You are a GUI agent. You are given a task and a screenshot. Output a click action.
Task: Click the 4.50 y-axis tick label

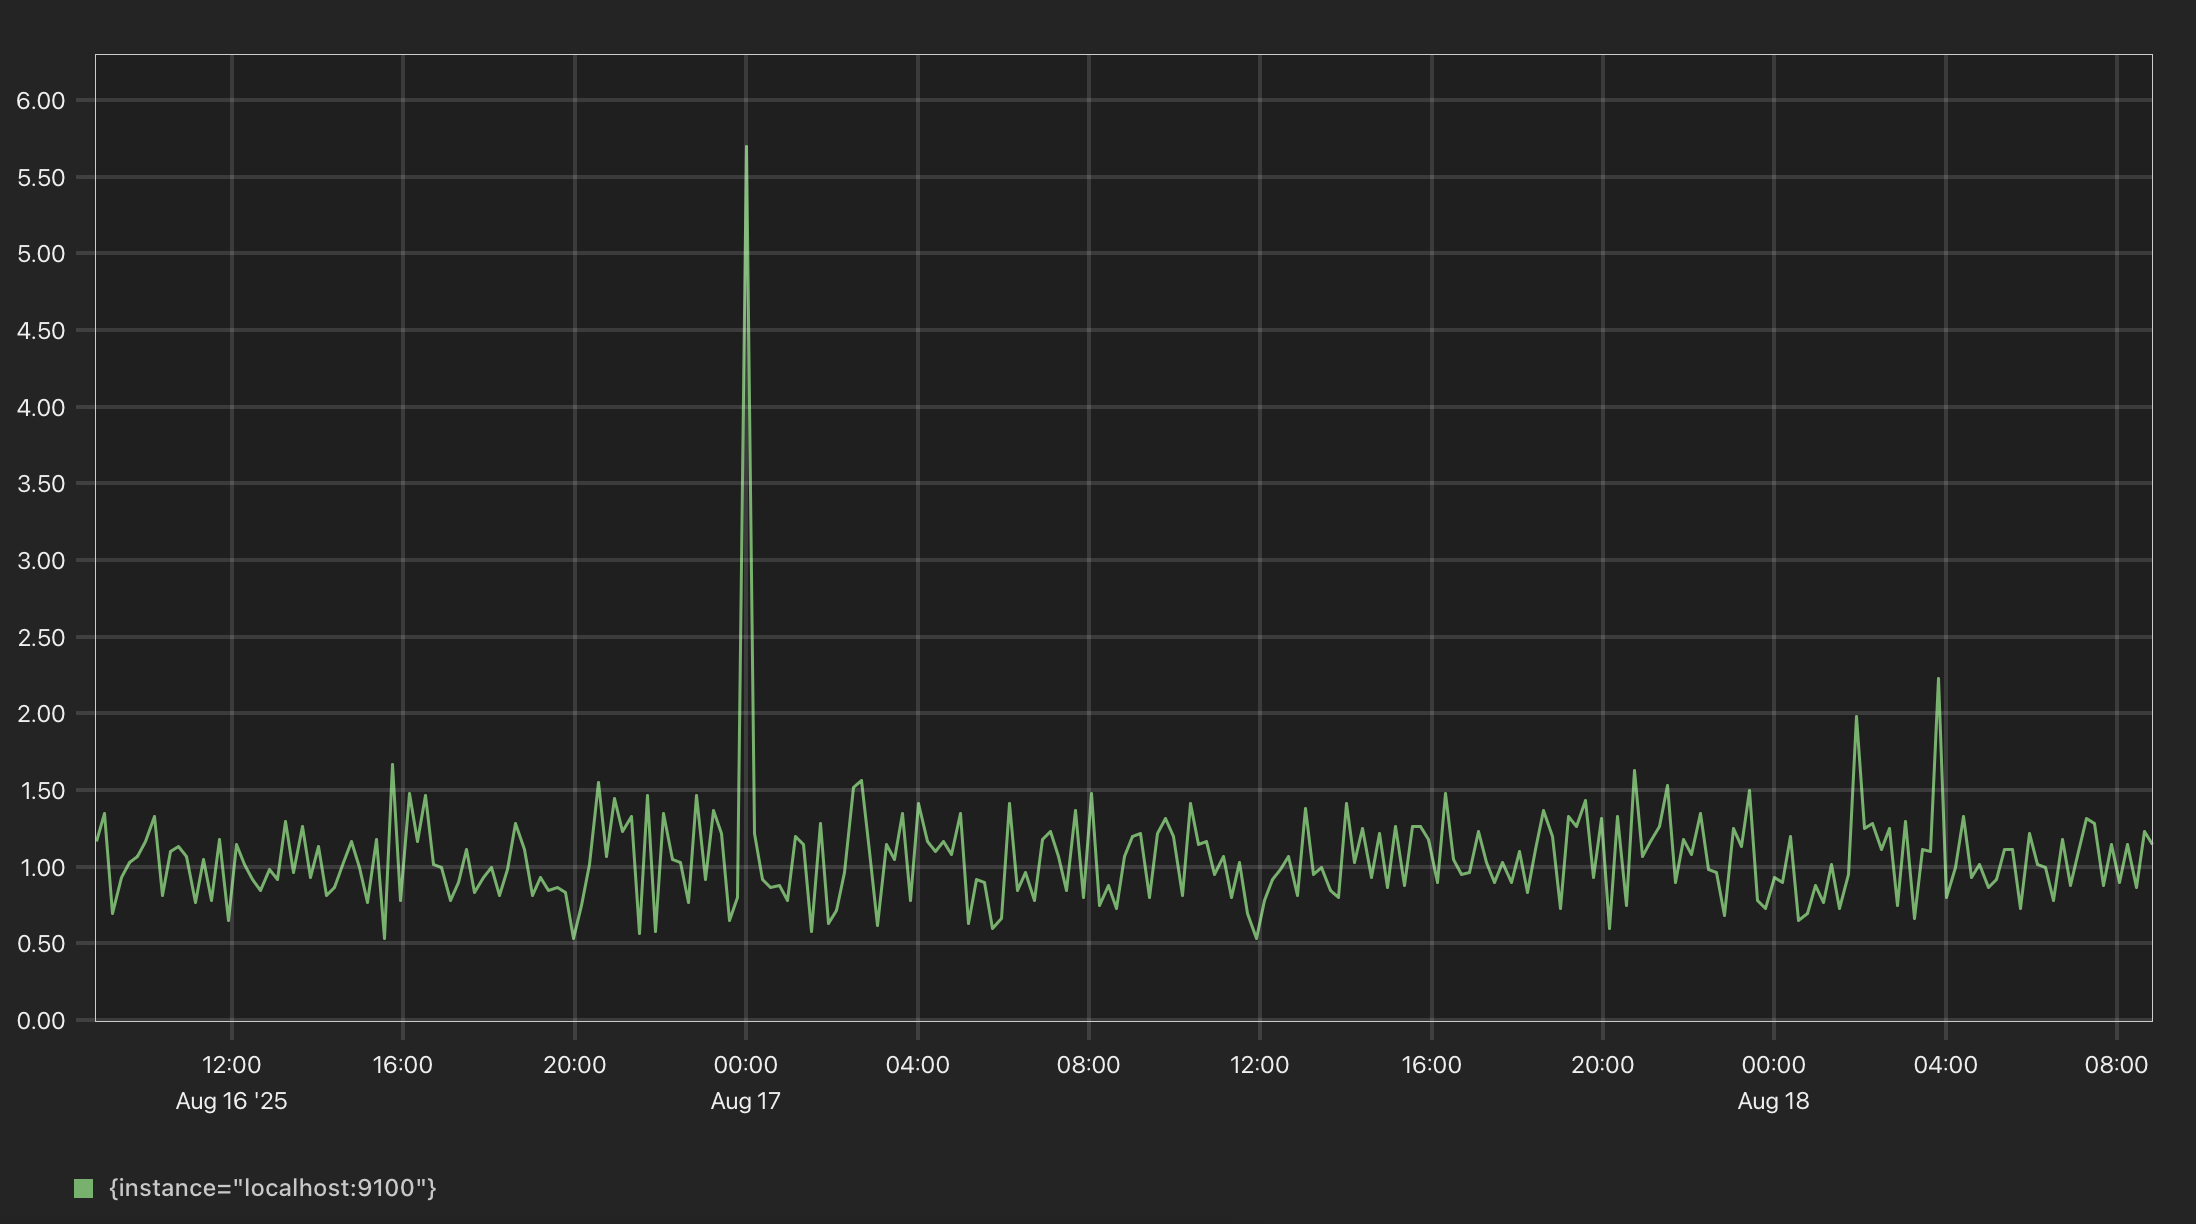(41, 330)
